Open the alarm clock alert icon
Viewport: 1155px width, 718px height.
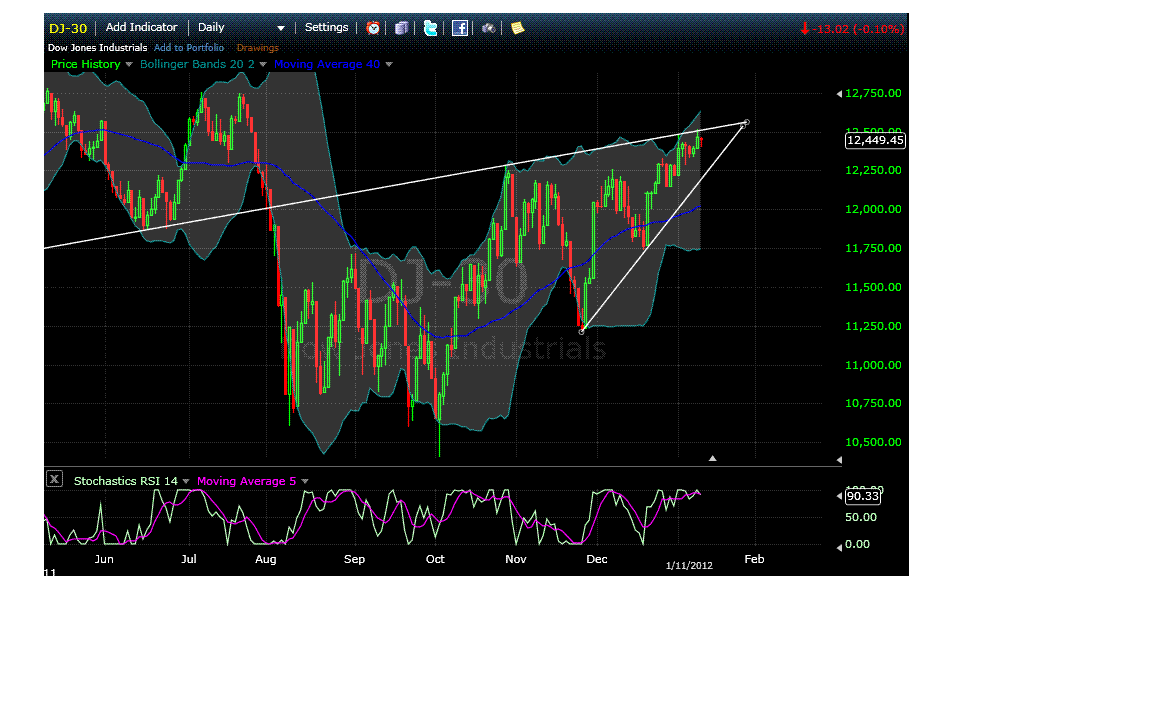click(373, 28)
